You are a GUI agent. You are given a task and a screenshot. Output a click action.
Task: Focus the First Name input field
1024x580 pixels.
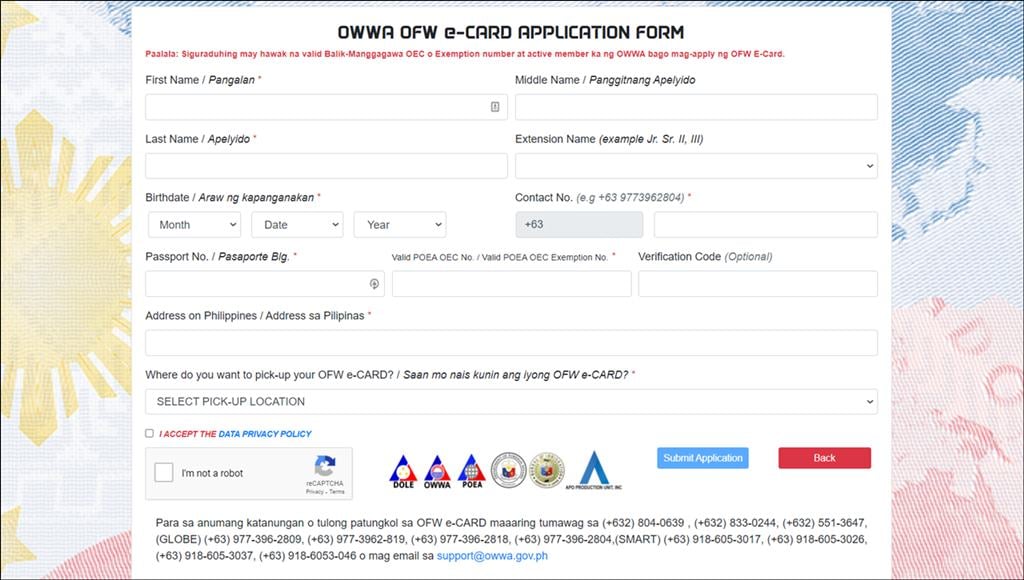[x=326, y=106]
